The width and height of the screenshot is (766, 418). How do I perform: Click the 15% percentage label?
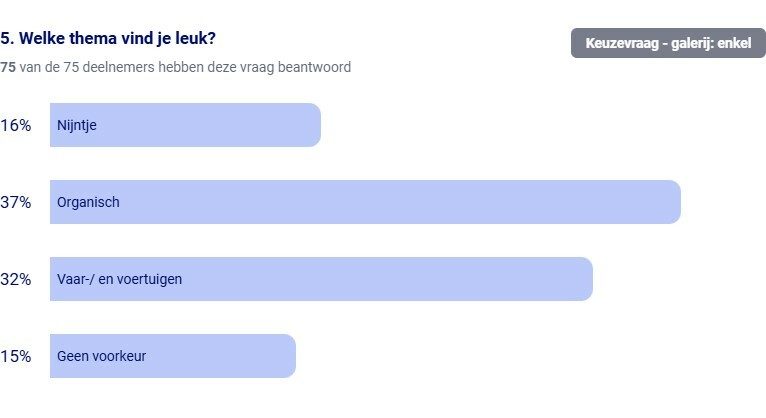click(x=16, y=356)
